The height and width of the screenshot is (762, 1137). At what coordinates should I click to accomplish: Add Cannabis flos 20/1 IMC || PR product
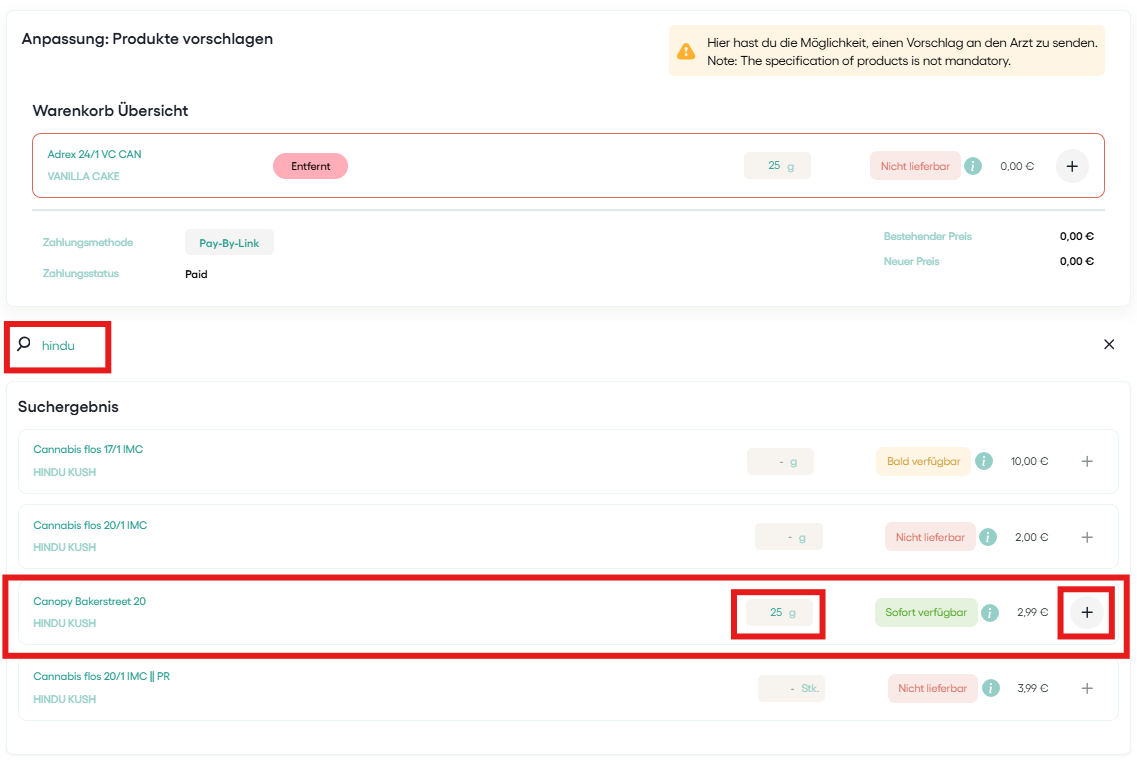(1087, 688)
